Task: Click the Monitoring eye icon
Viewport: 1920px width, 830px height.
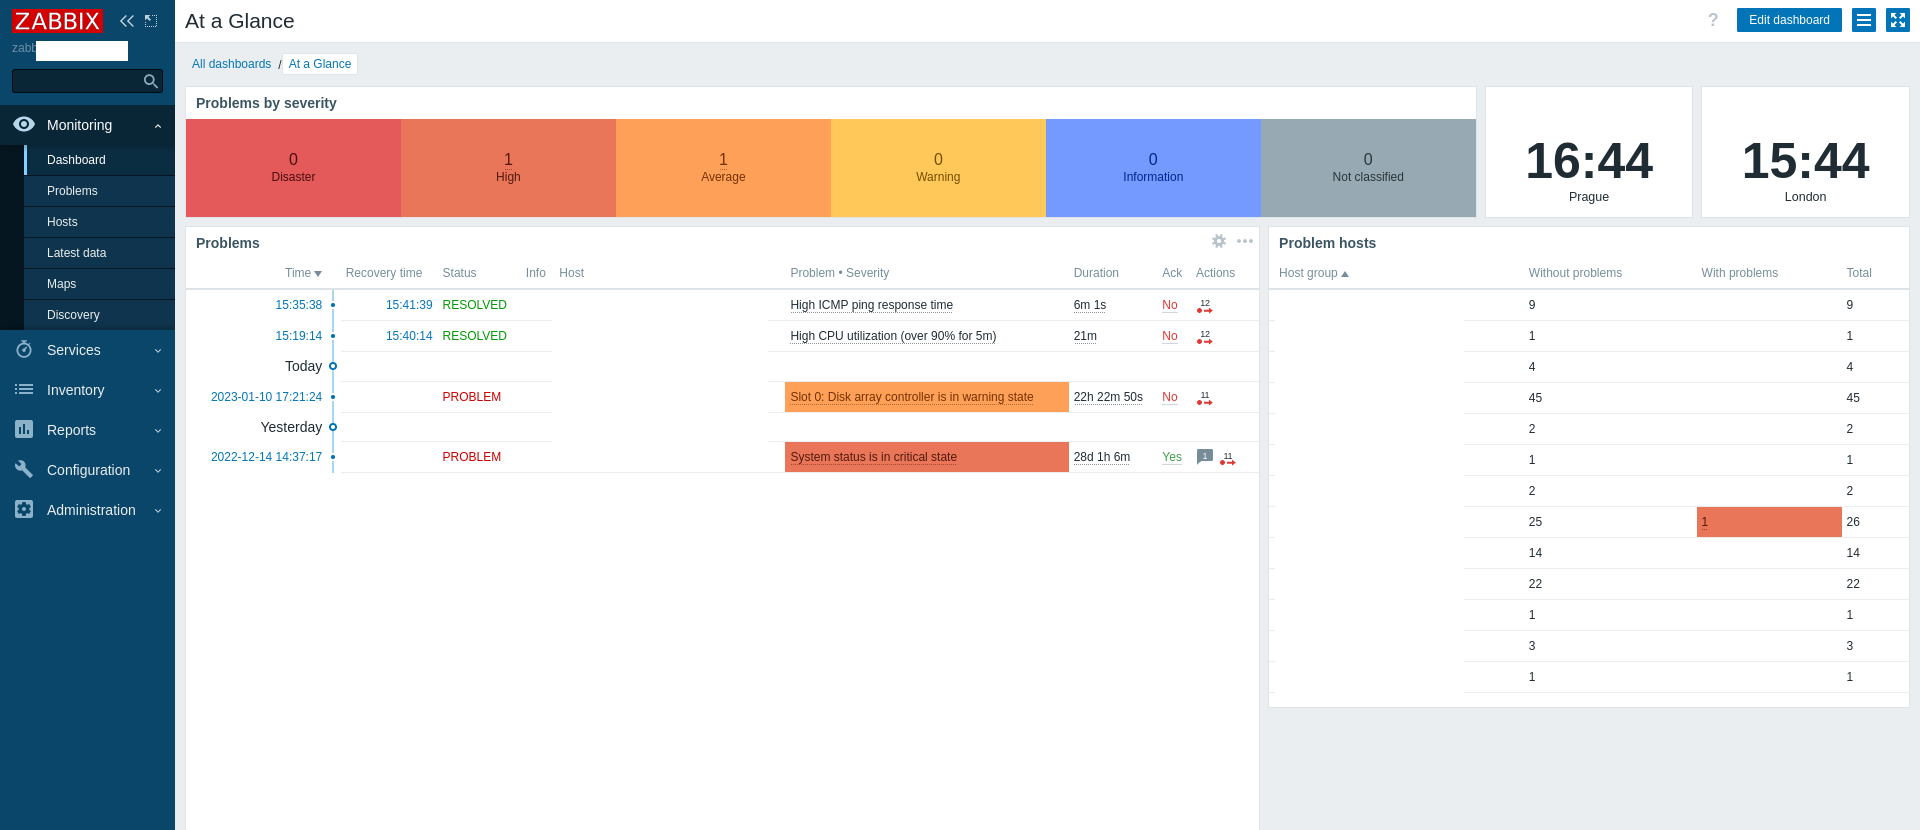Action: tap(24, 124)
